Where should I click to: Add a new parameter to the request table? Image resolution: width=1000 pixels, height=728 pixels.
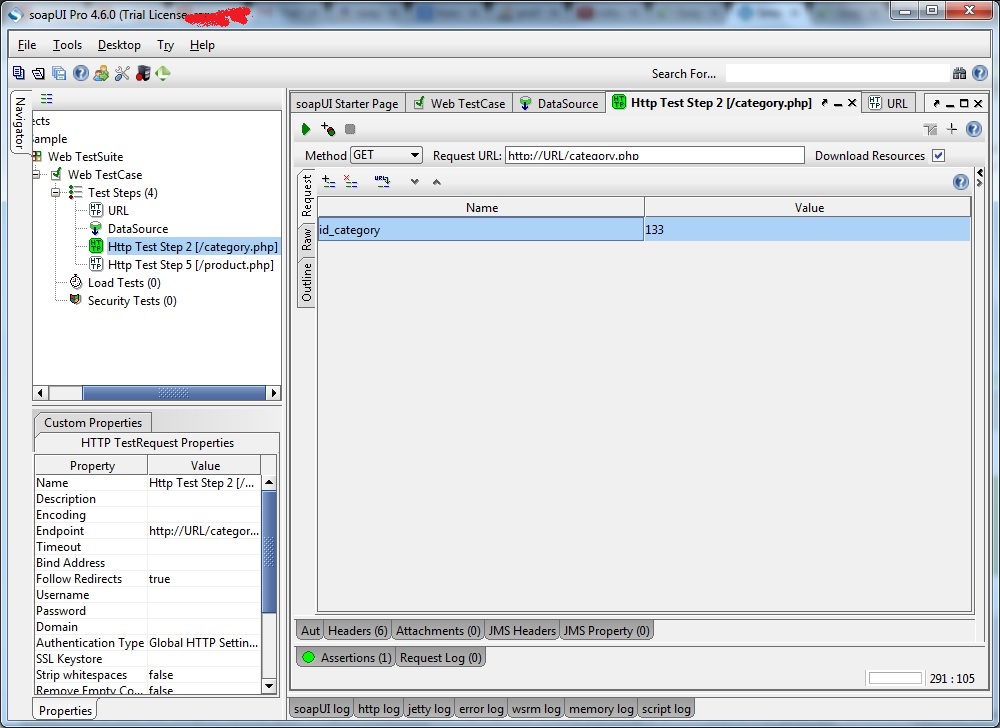(x=329, y=182)
